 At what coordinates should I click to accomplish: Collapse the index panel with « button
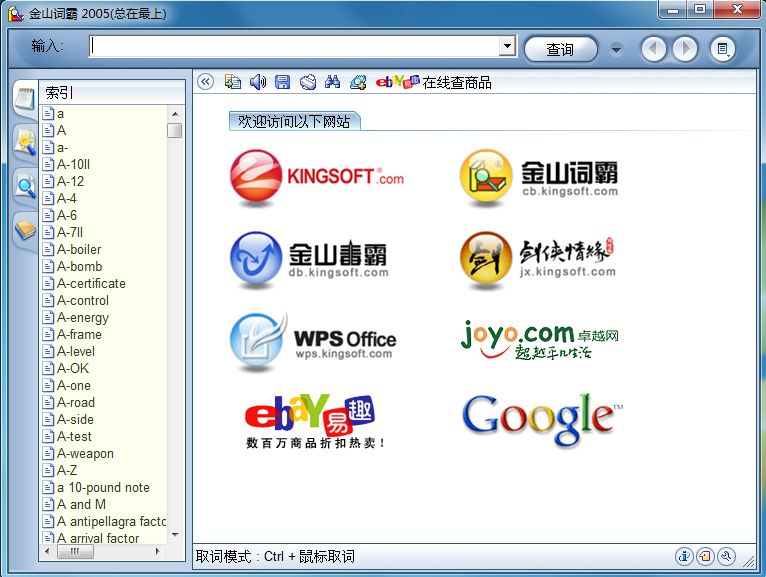pyautogui.click(x=206, y=82)
